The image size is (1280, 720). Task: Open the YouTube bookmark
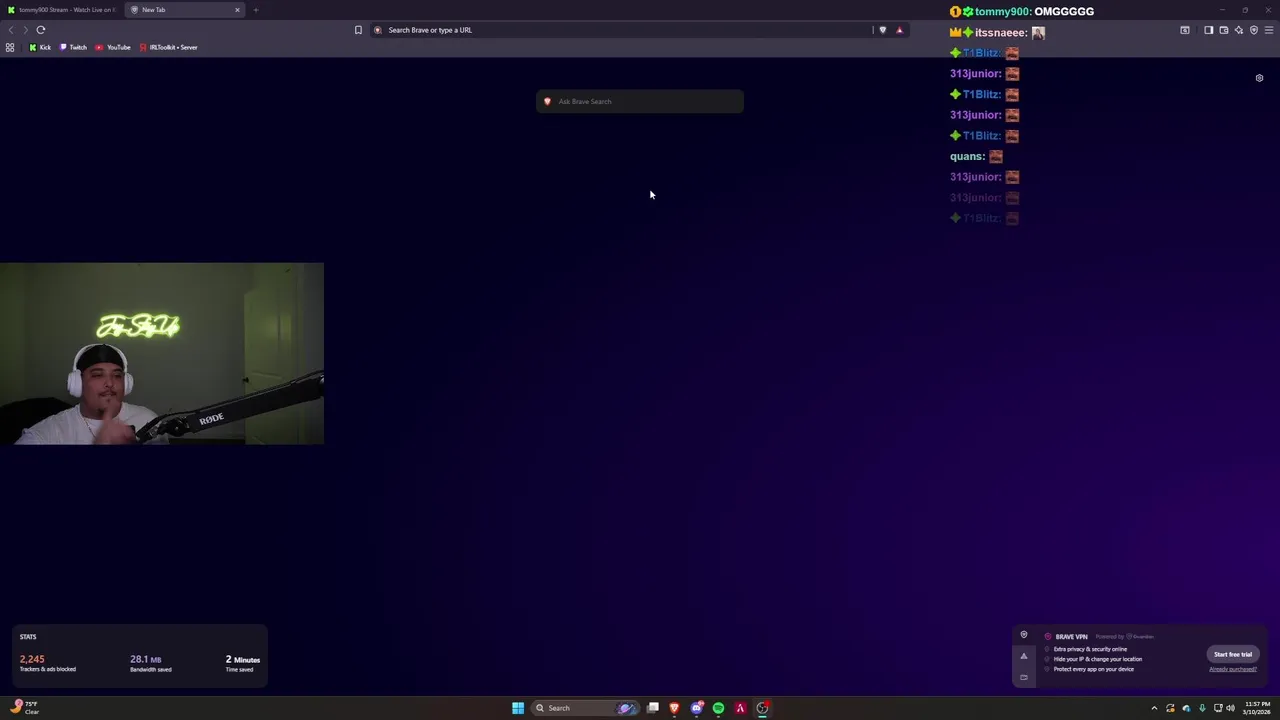coord(113,47)
